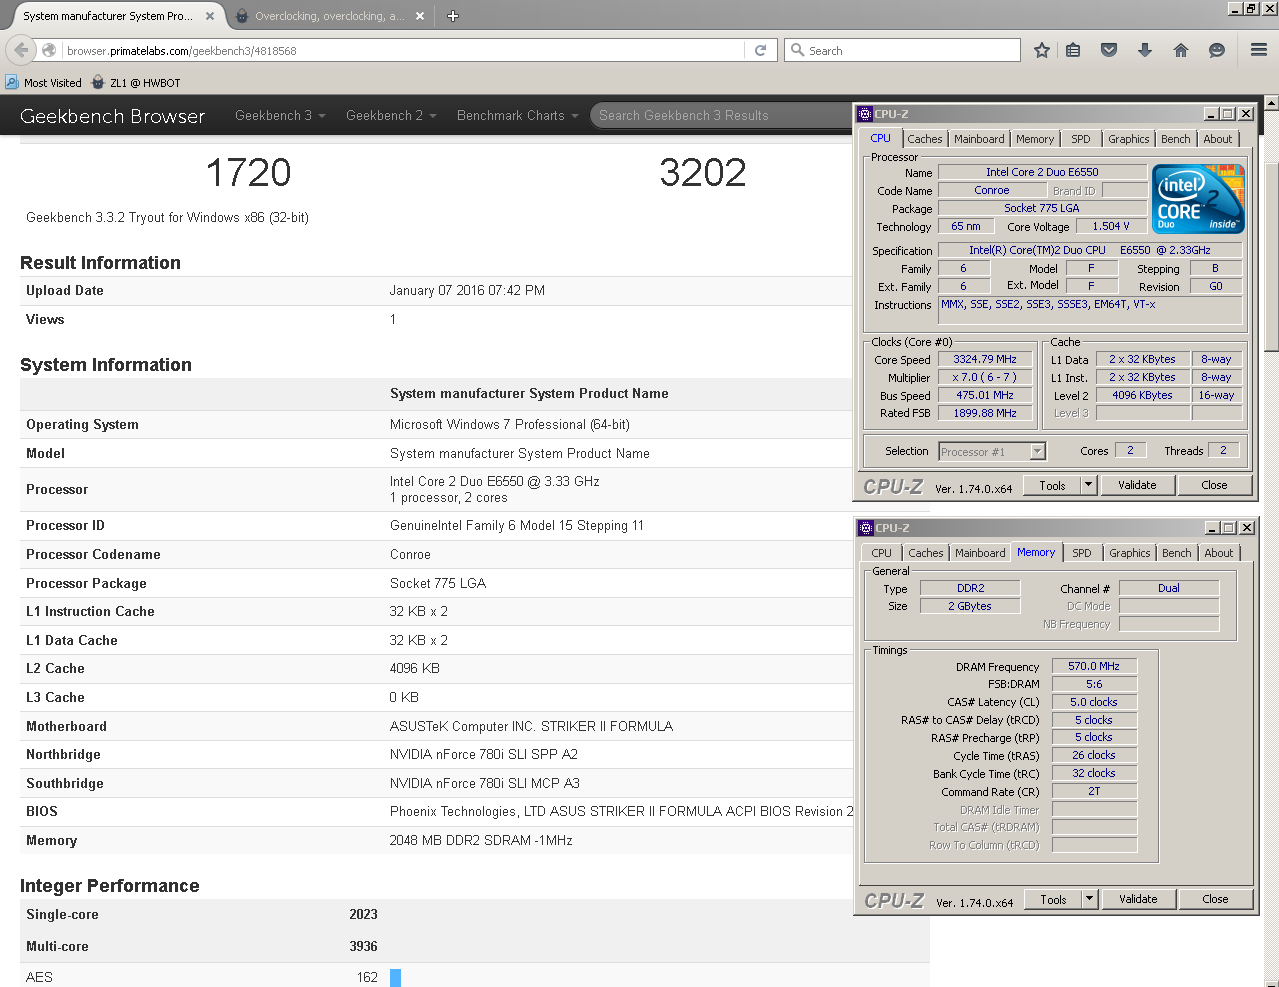Click Tools button in lower CPU-Z window

(1053, 899)
